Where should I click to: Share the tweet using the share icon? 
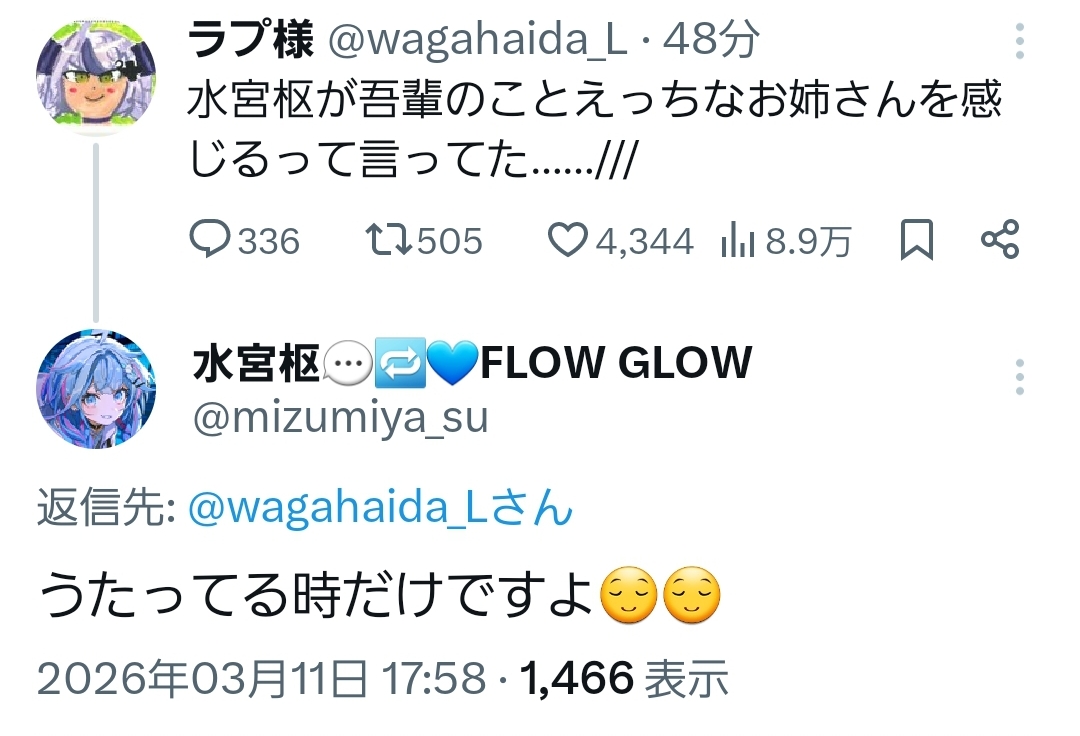(x=1000, y=239)
